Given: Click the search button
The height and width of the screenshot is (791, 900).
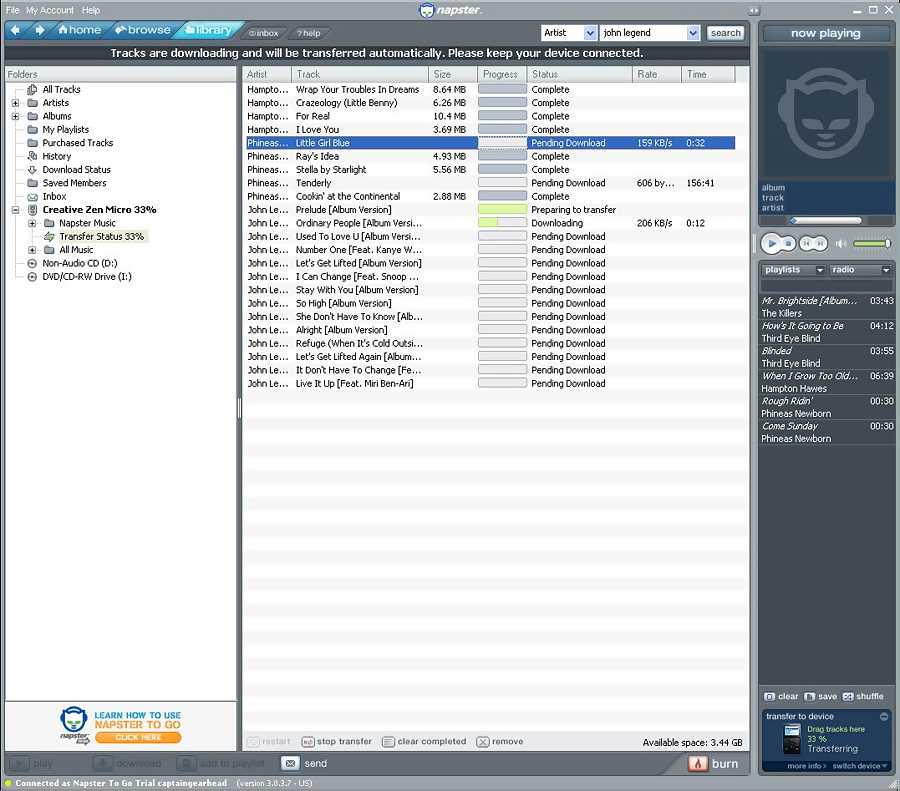Looking at the screenshot, I should tap(726, 33).
